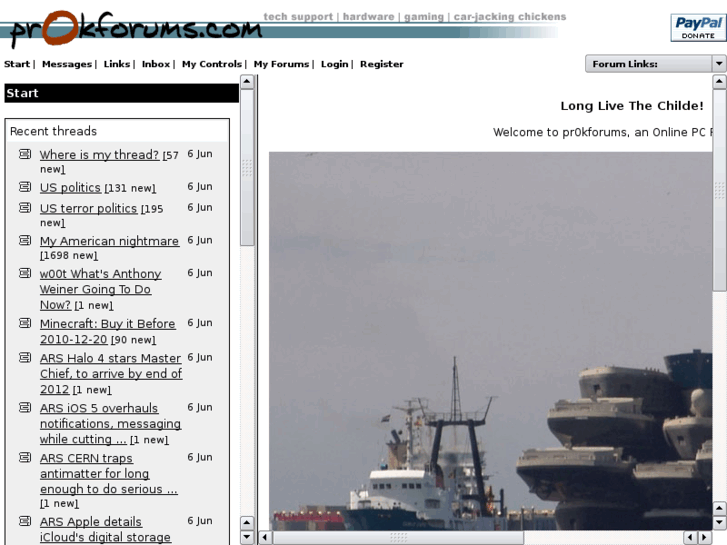Go to Messages in the navigation bar
Screen dimensions: 727x545
(x=67, y=64)
